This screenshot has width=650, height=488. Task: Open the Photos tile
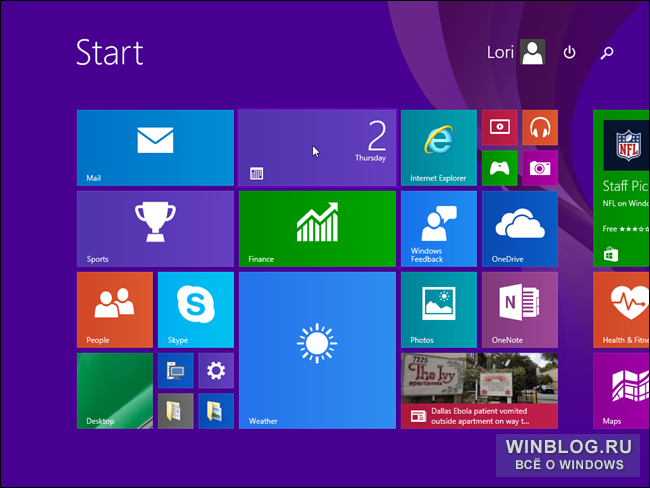tap(439, 310)
